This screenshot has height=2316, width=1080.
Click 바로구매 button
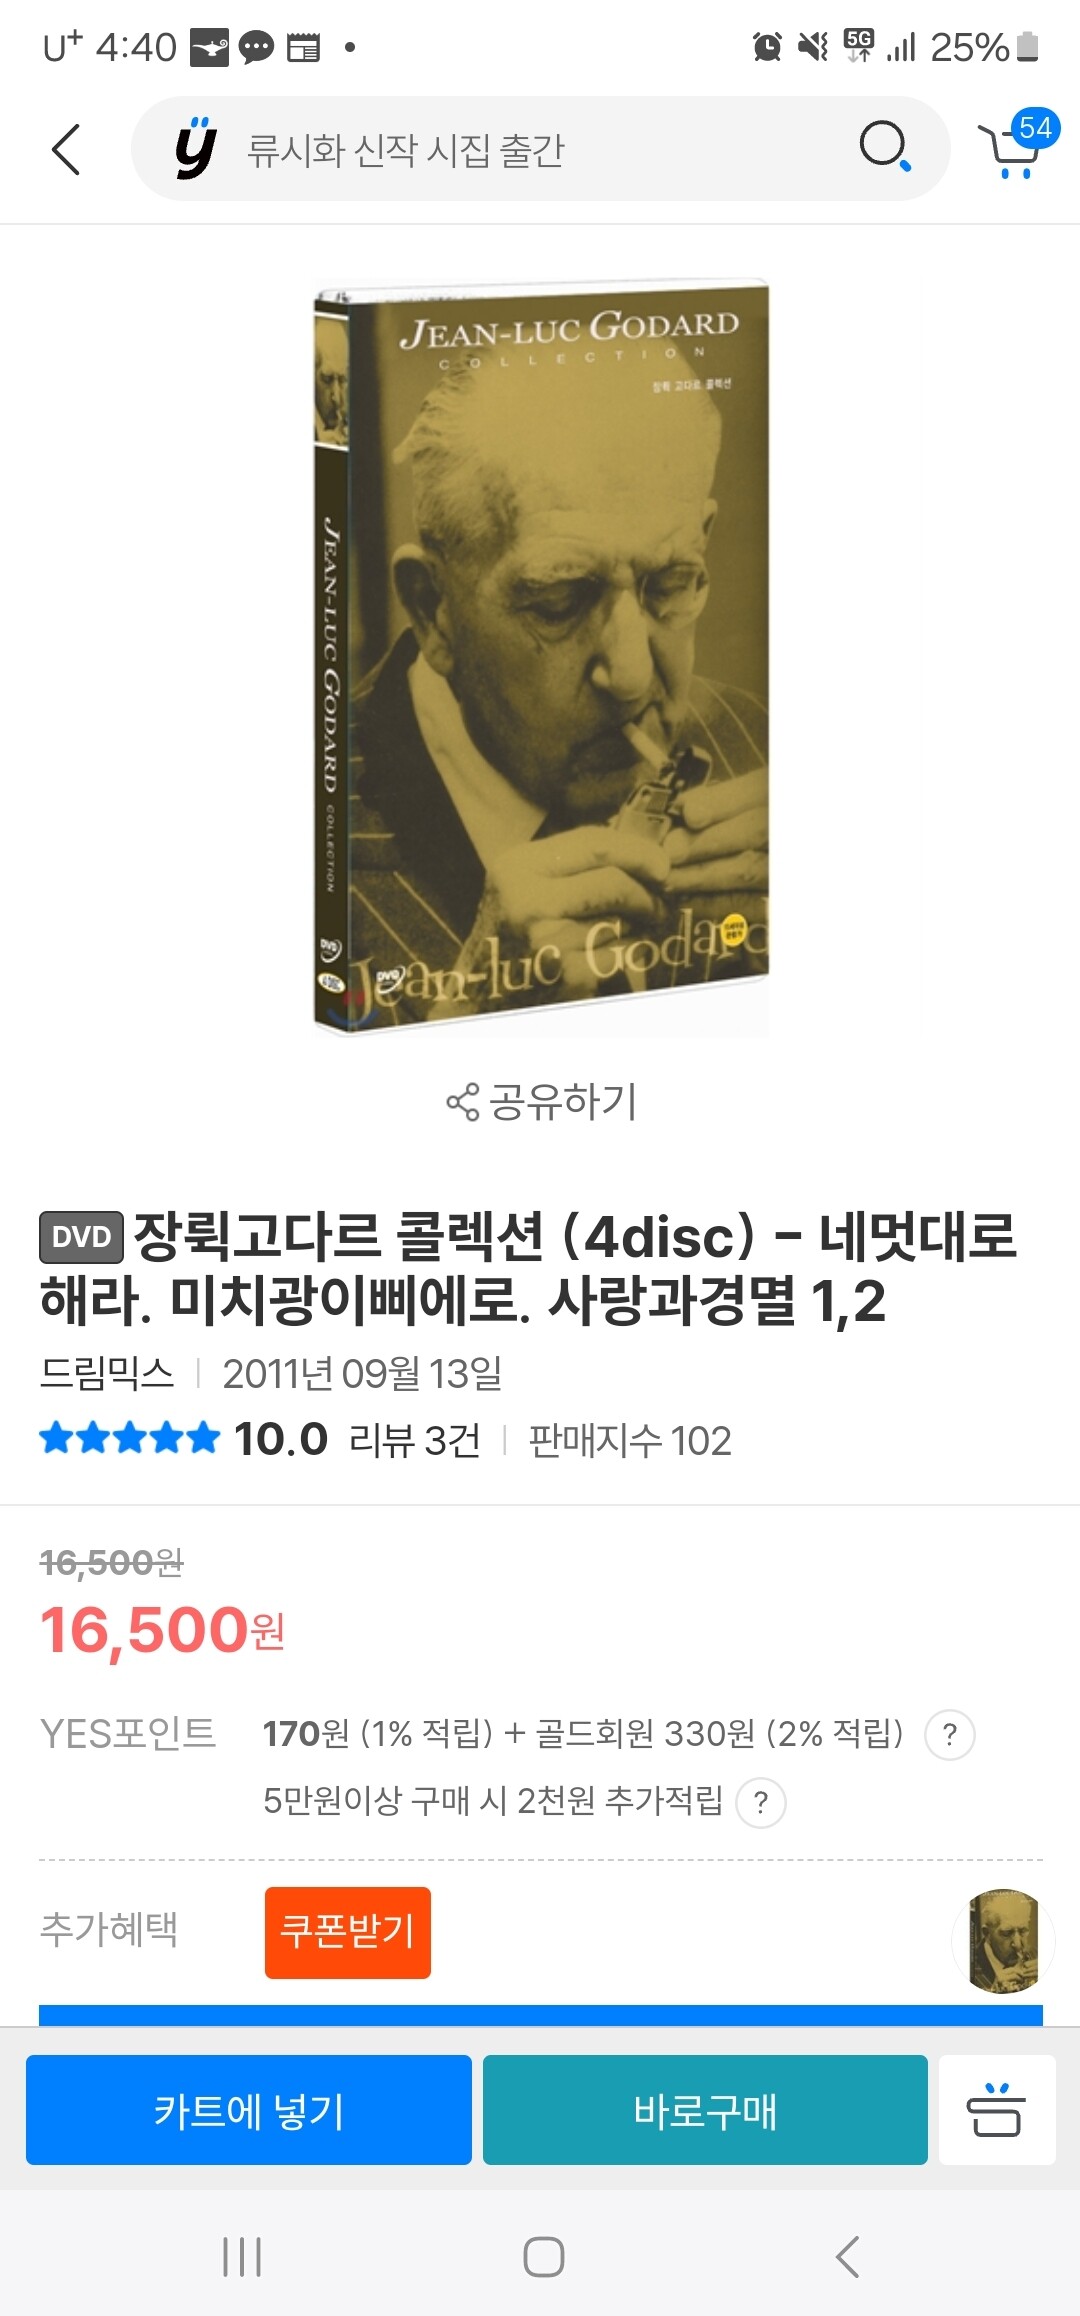[x=705, y=2110]
